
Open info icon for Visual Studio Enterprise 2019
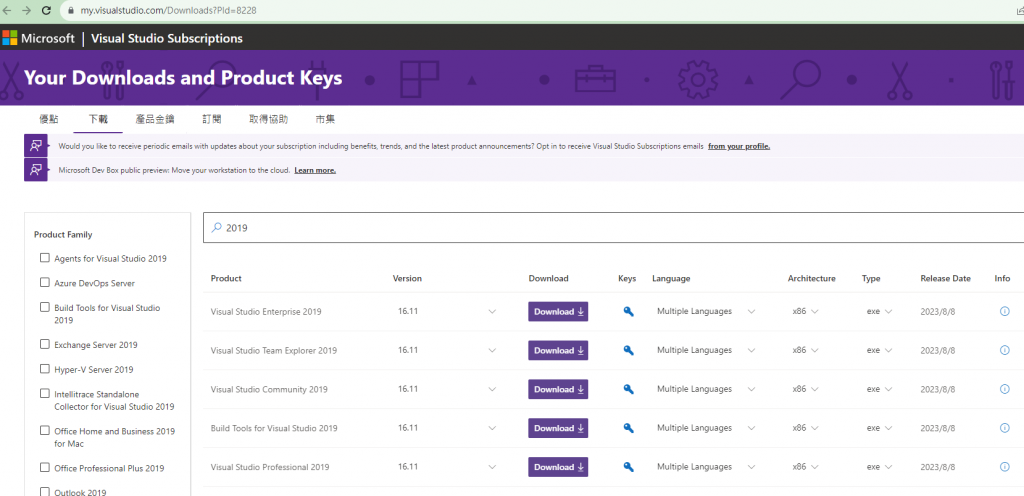point(1004,312)
